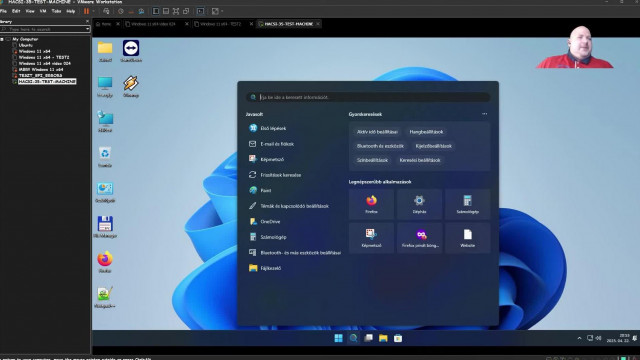Click the Keresési beállítások chip

(x=420, y=160)
